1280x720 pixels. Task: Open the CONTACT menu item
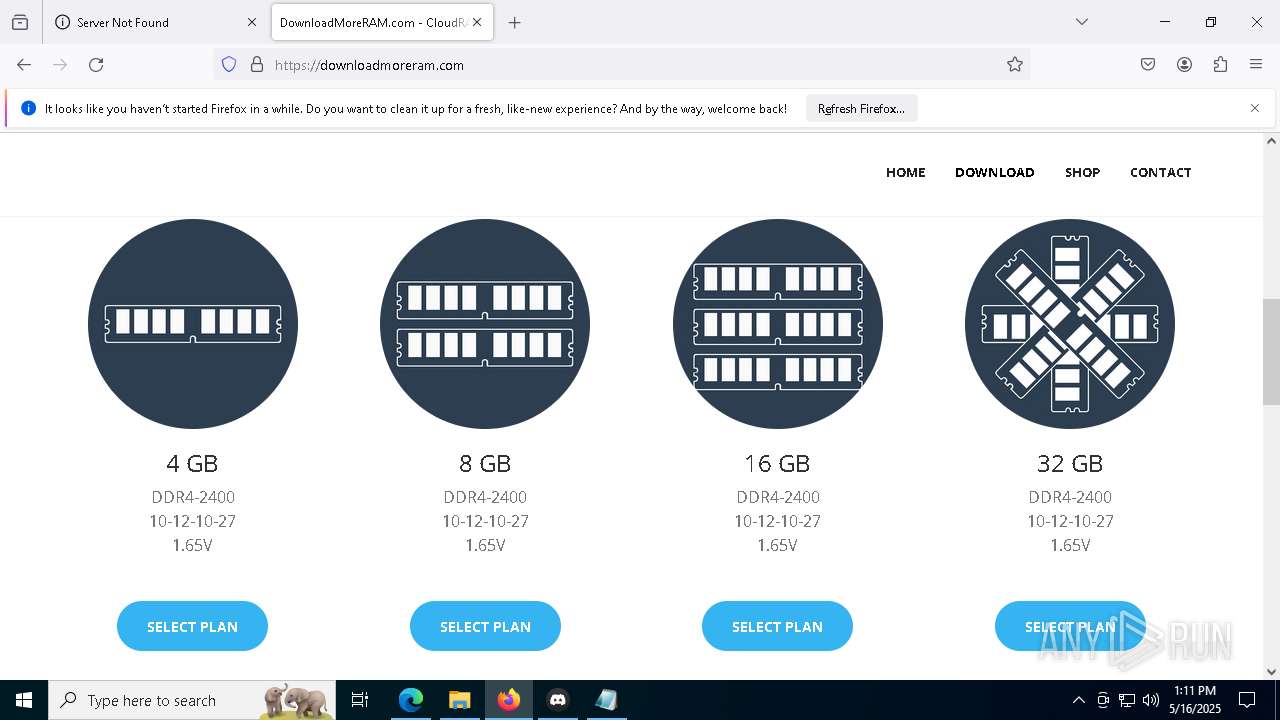coord(1161,172)
